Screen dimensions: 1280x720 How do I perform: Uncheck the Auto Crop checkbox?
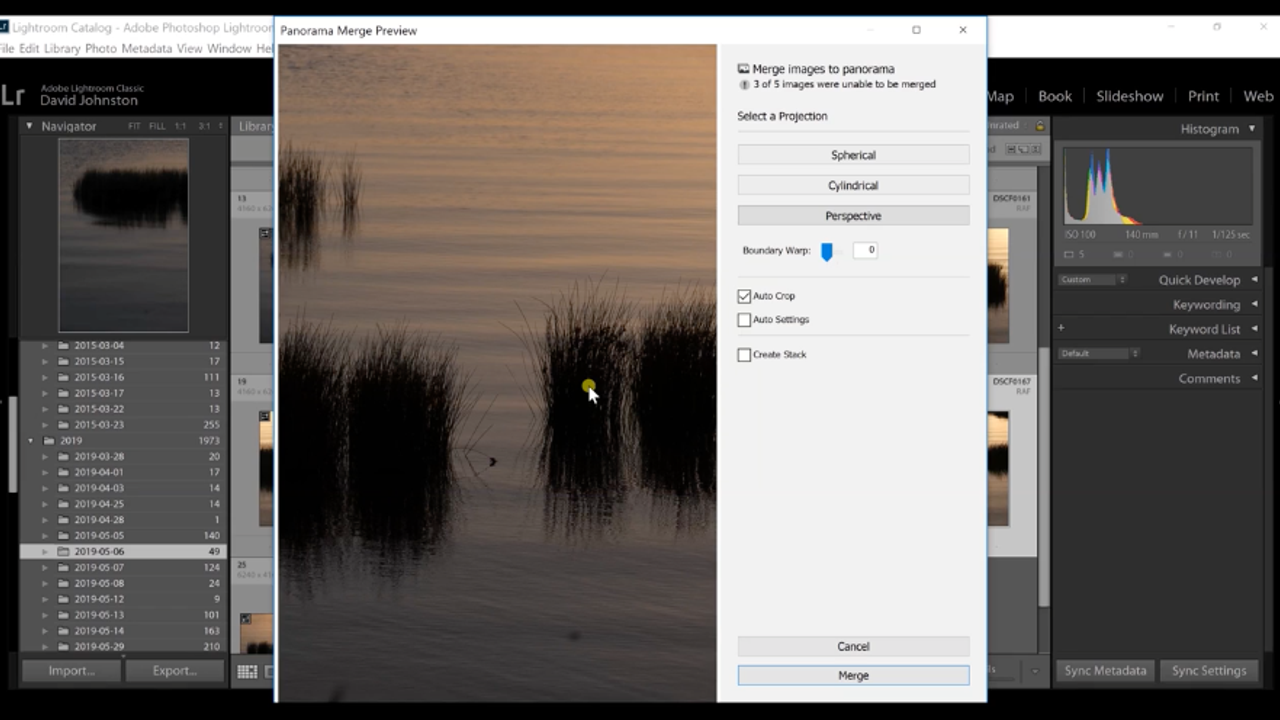(x=744, y=296)
